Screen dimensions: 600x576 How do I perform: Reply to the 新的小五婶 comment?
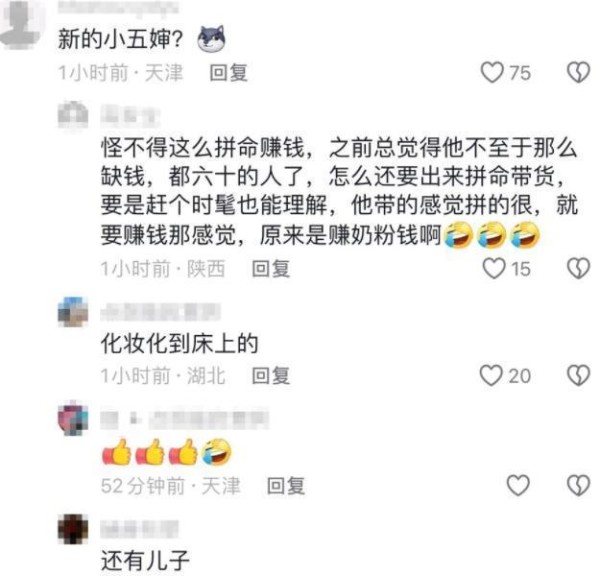pyautogui.click(x=228, y=72)
